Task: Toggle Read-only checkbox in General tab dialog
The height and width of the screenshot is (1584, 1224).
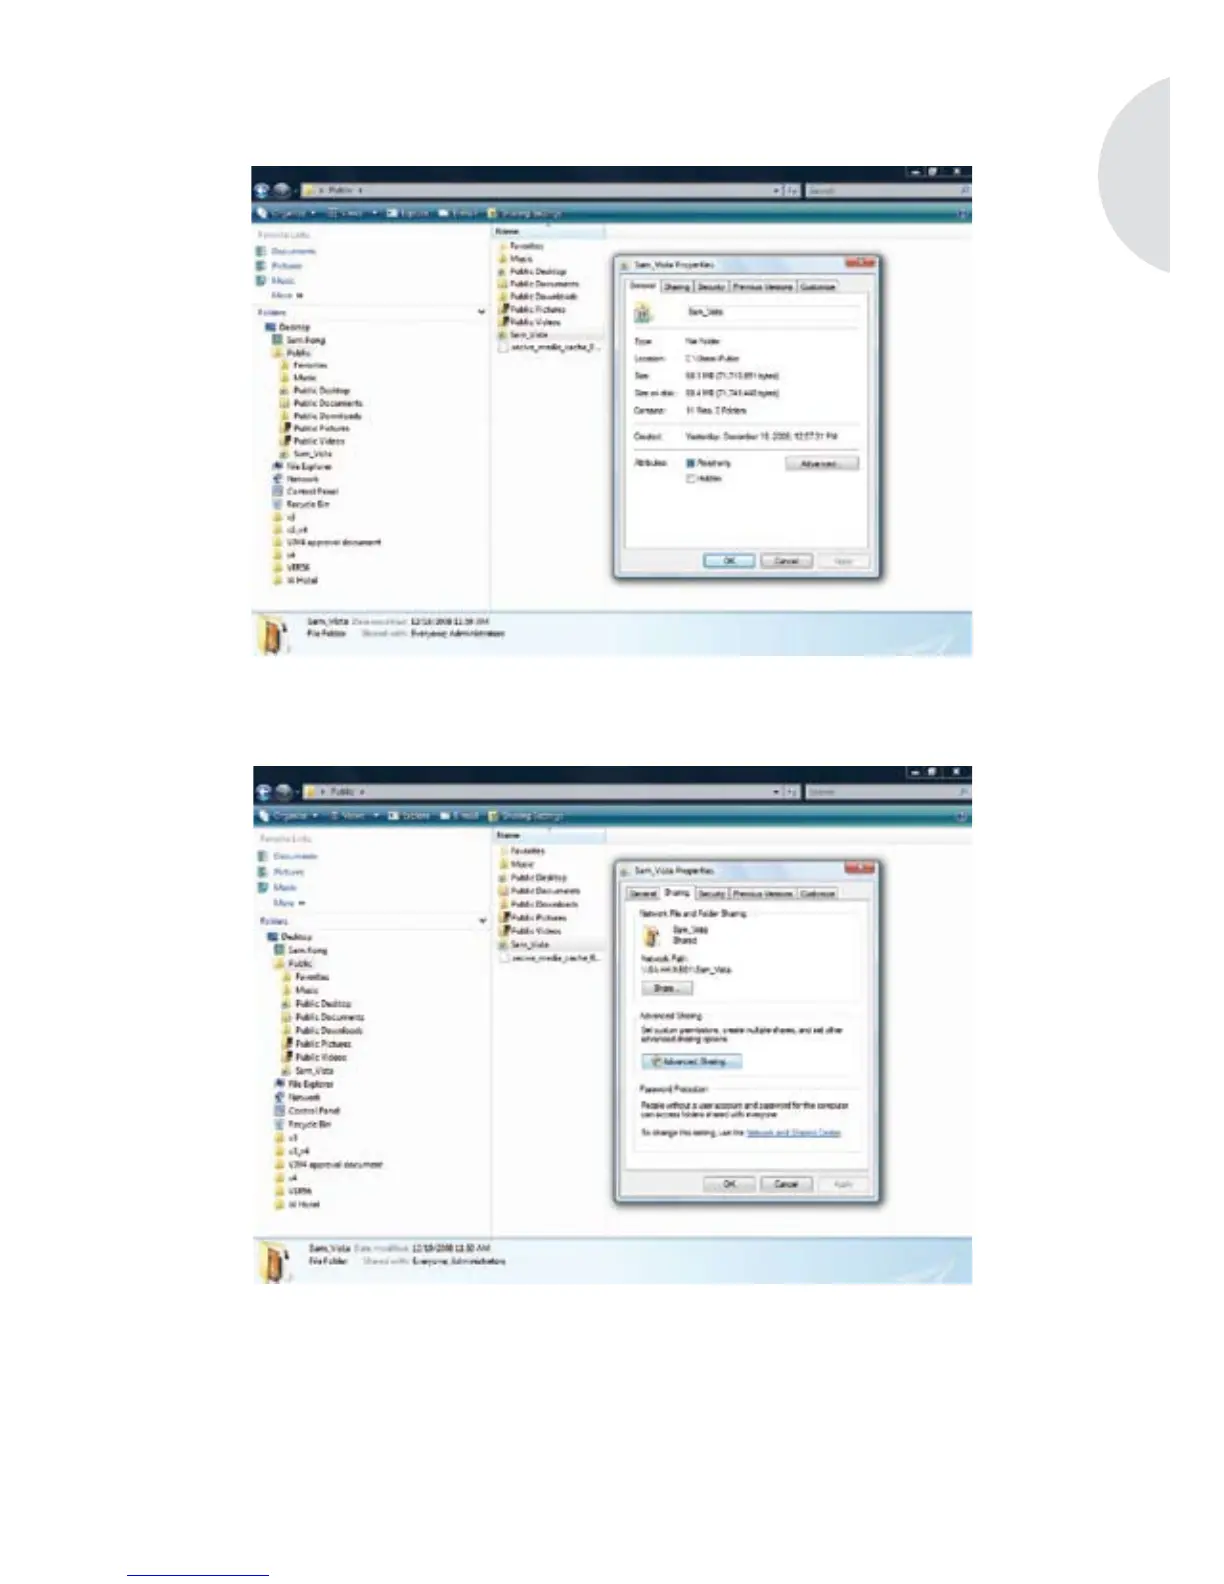Action: pyautogui.click(x=690, y=463)
